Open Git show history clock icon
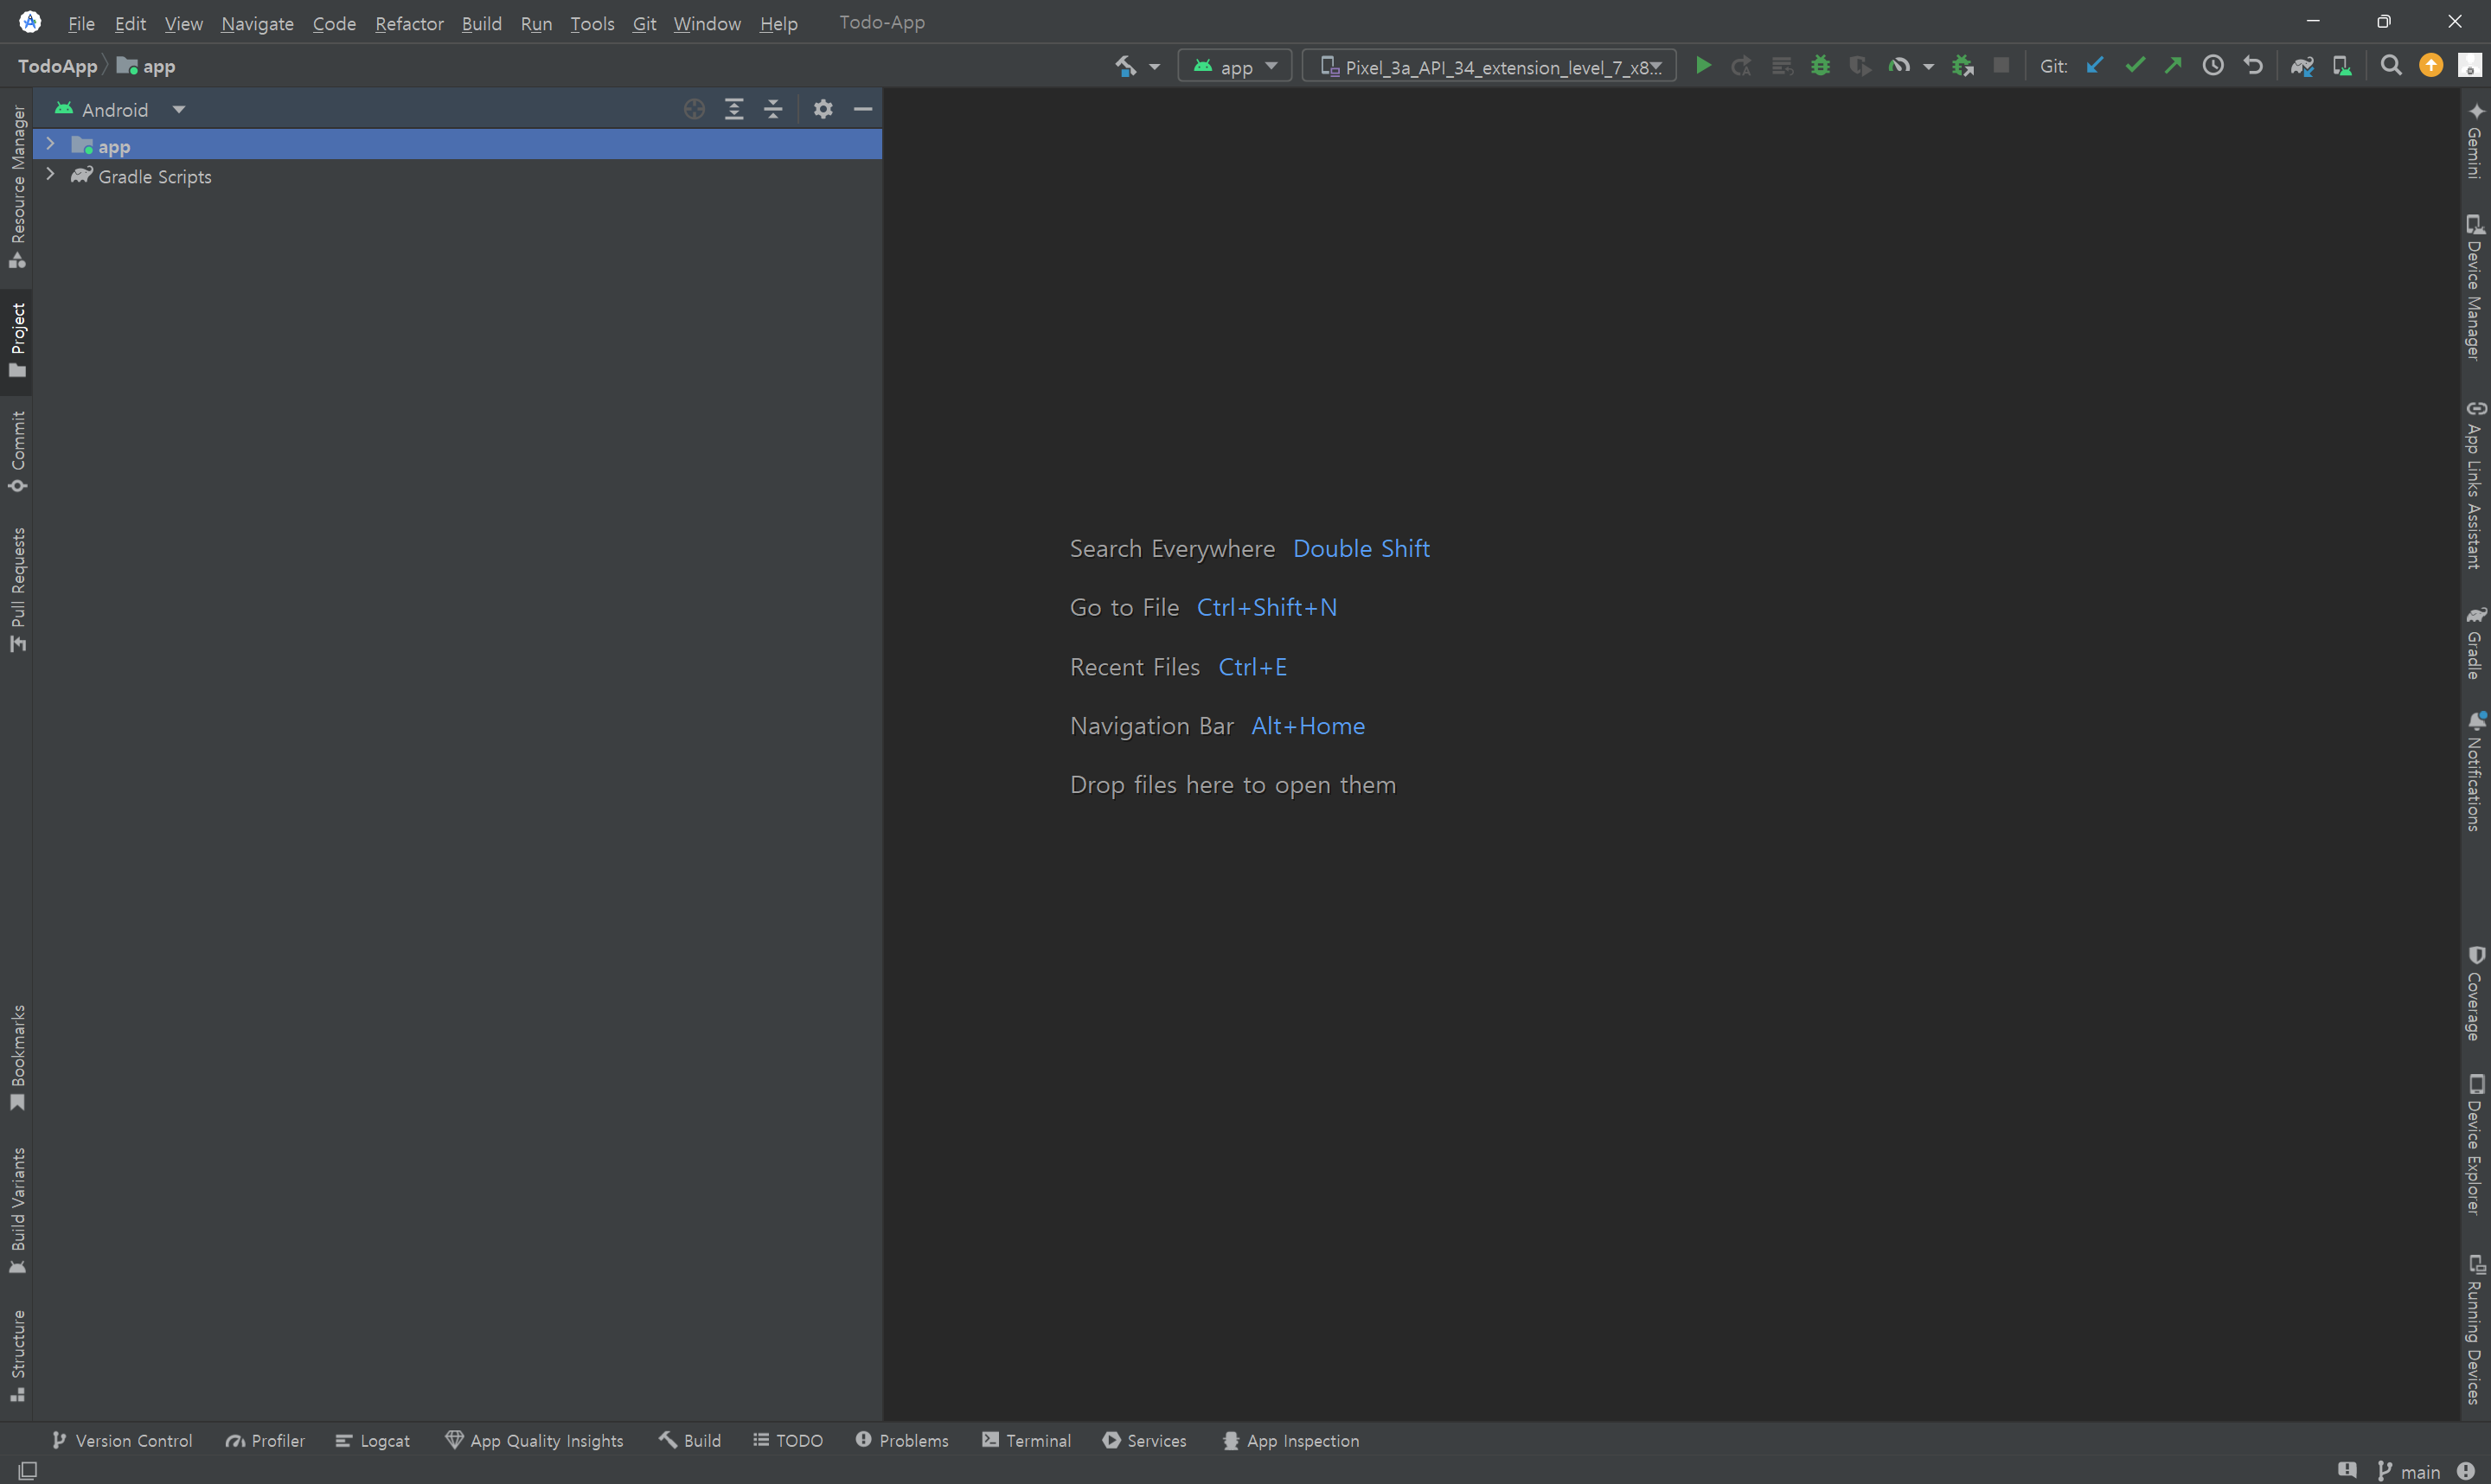The image size is (2491, 1484). 2213,66
